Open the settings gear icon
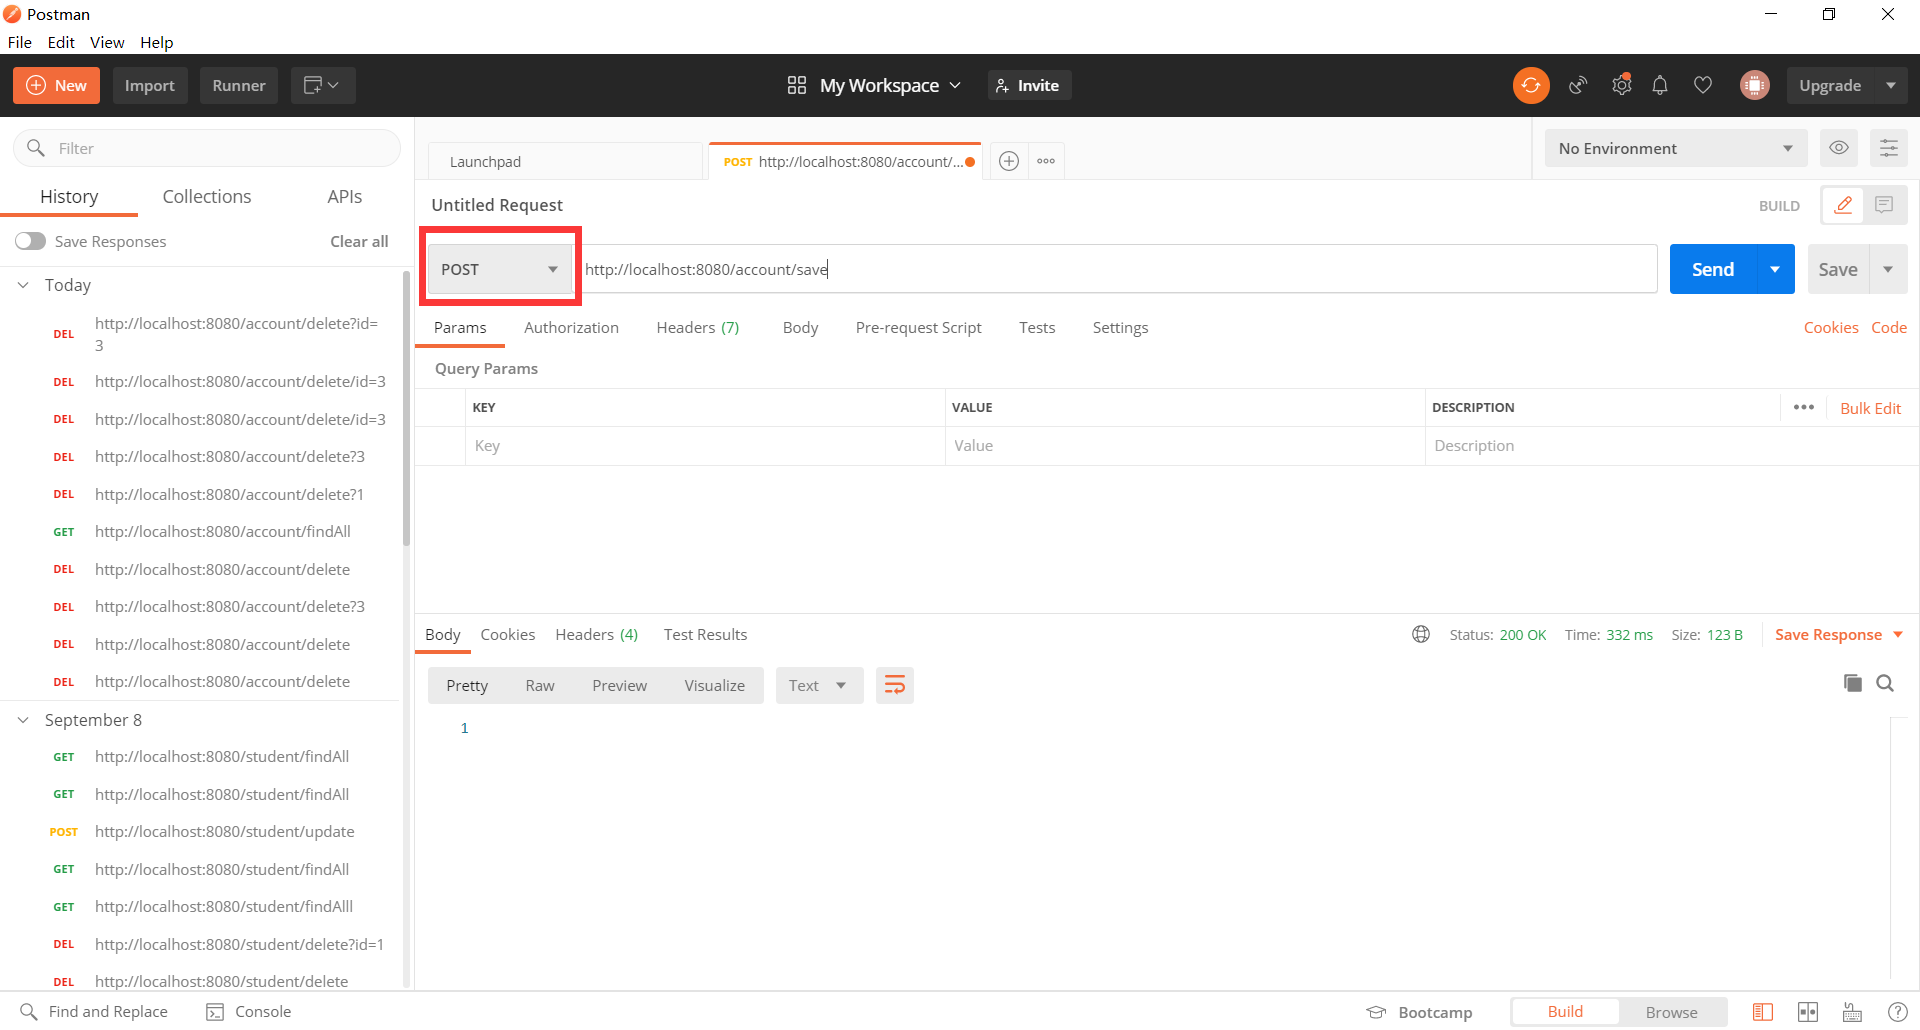Viewport: 1920px width, 1030px height. tap(1621, 85)
